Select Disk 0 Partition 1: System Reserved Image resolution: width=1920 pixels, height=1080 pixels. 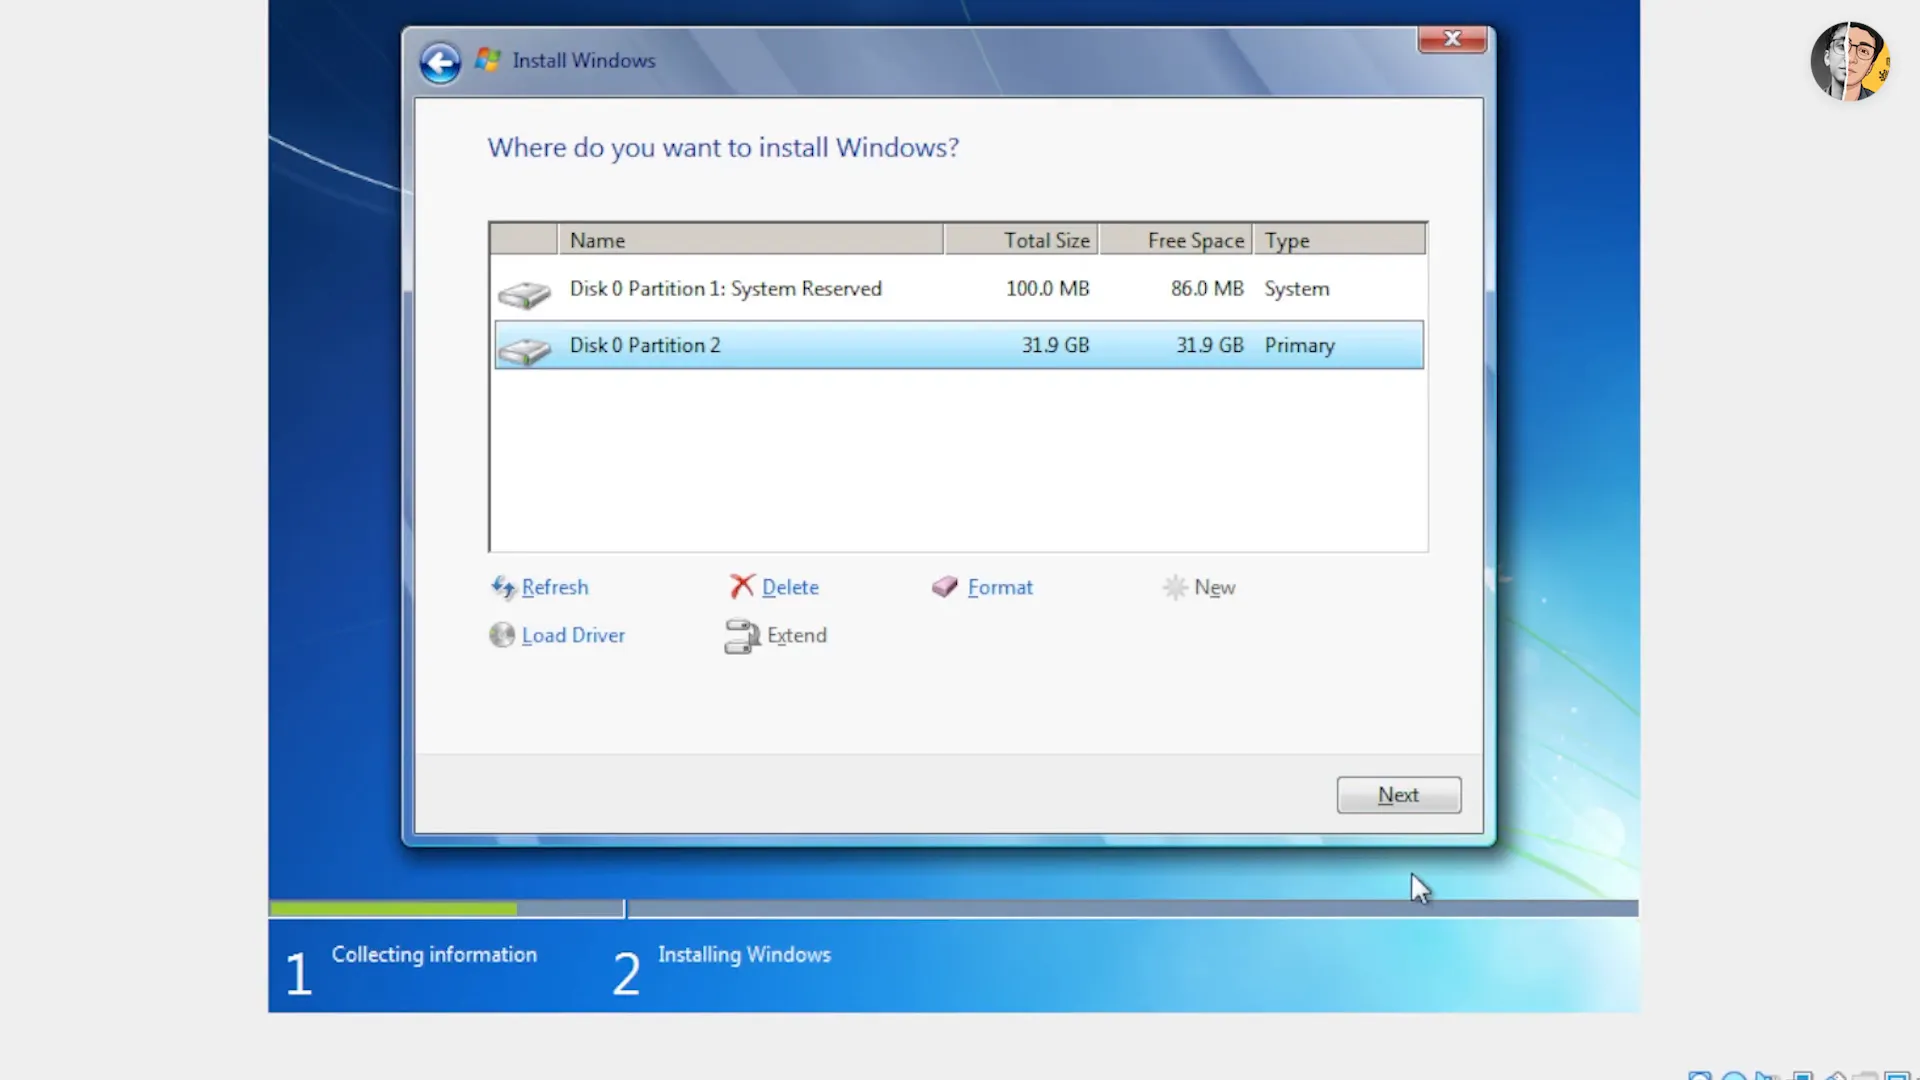click(x=959, y=289)
